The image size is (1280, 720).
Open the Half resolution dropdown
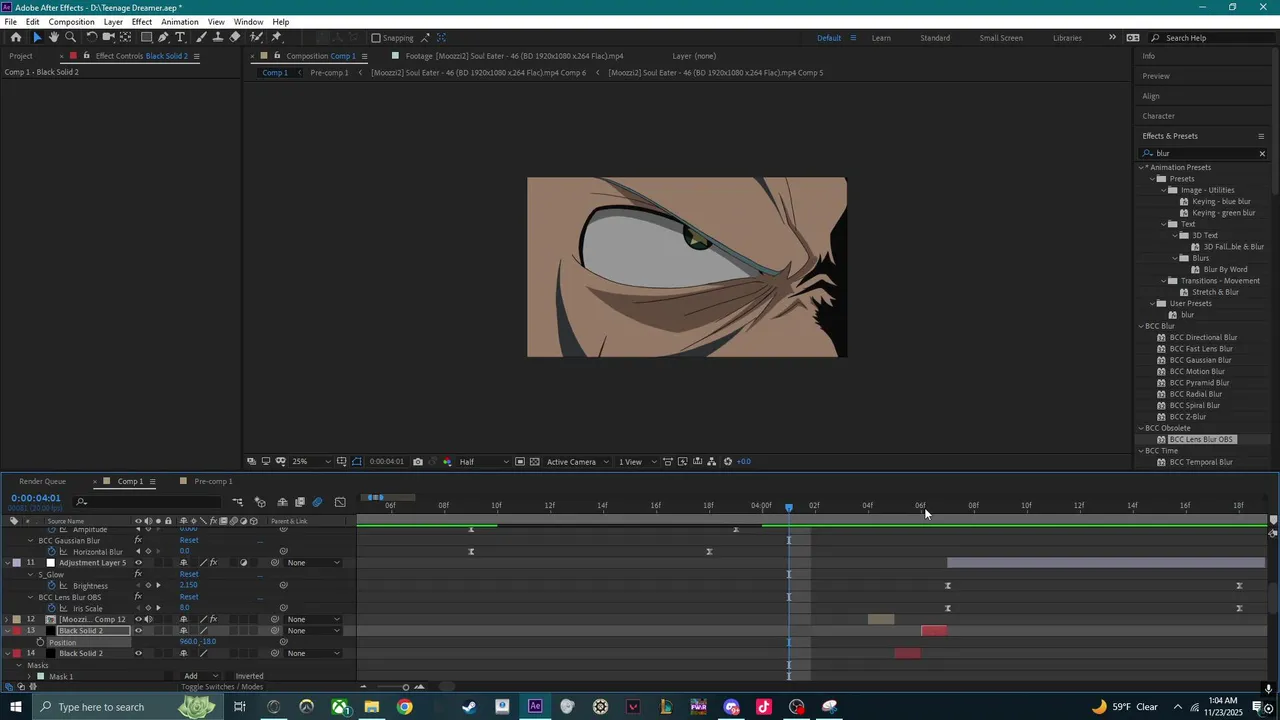[x=483, y=462]
